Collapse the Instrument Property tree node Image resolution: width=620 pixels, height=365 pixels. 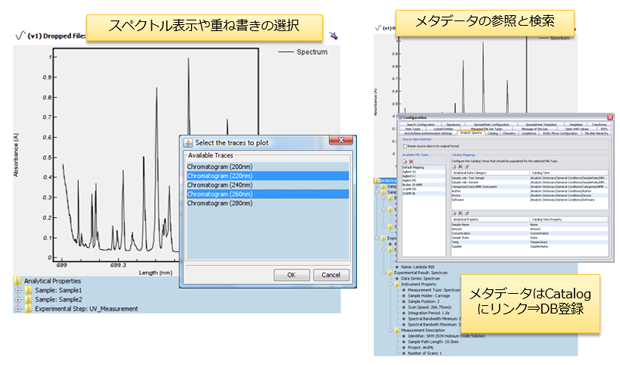[391, 284]
